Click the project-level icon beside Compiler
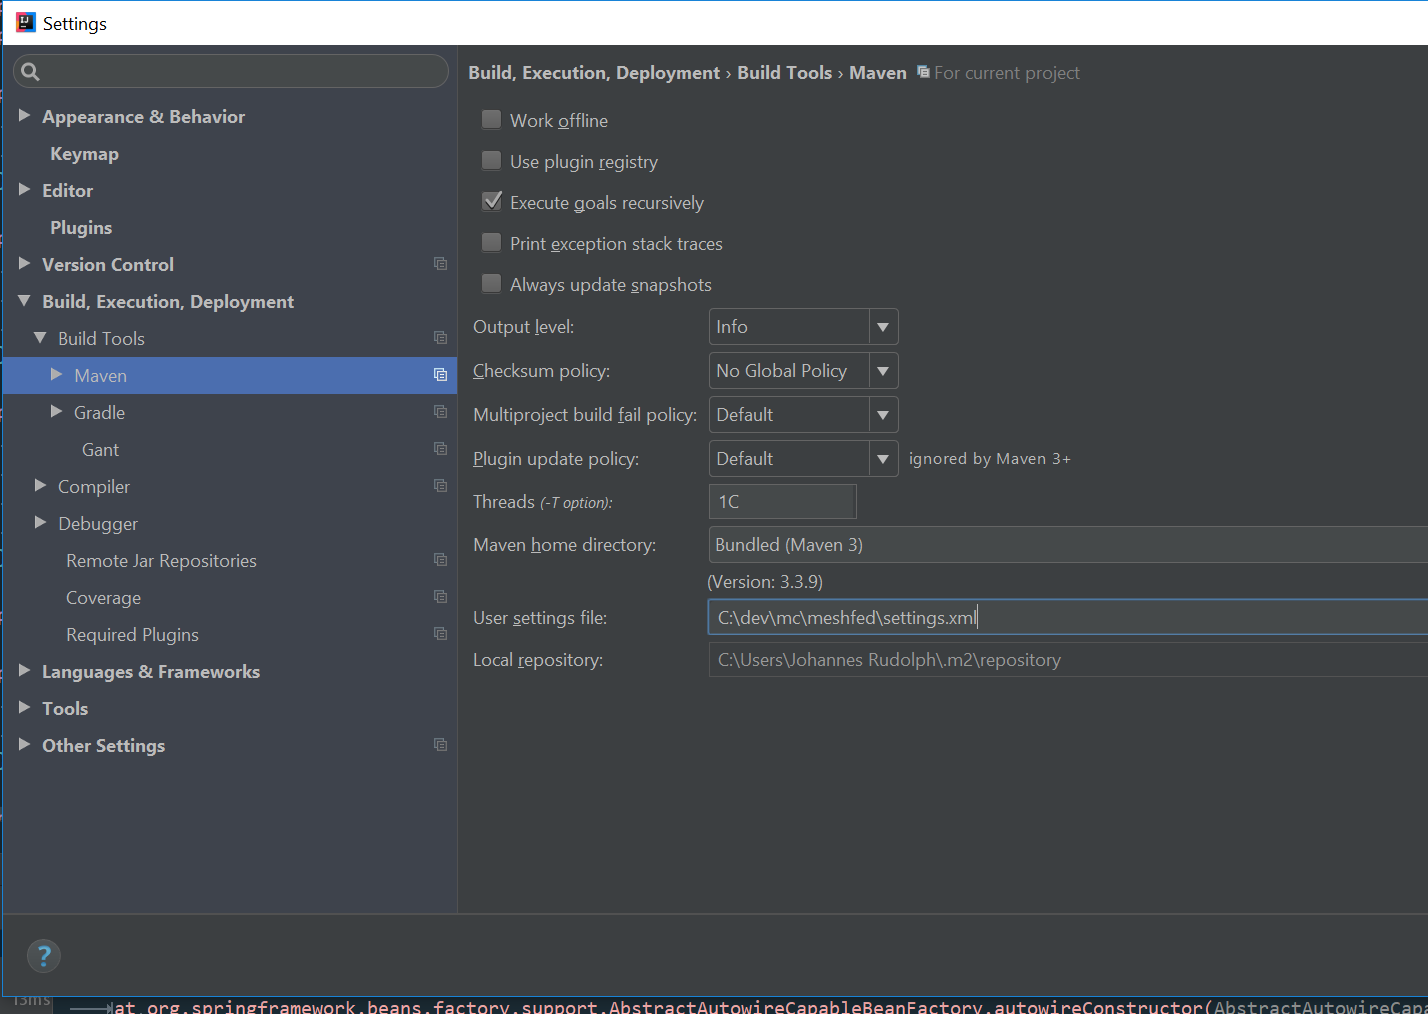This screenshot has height=1014, width=1428. pyautogui.click(x=440, y=486)
